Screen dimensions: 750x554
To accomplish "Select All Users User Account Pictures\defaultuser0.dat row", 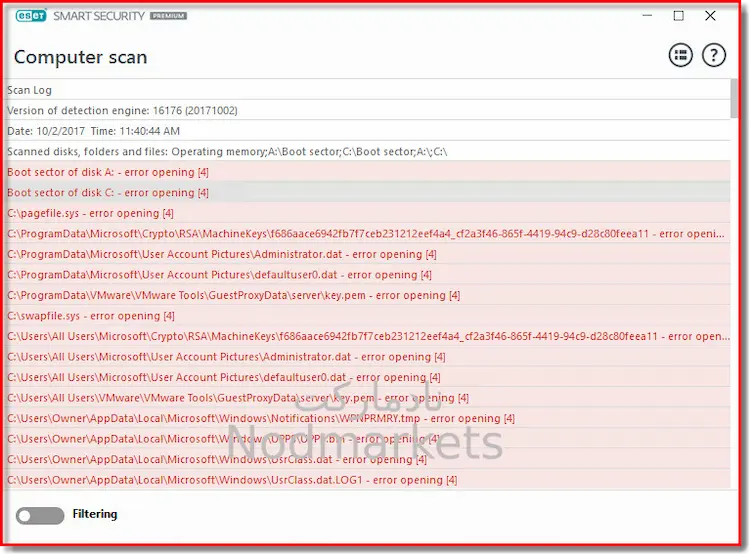I will click(x=367, y=377).
